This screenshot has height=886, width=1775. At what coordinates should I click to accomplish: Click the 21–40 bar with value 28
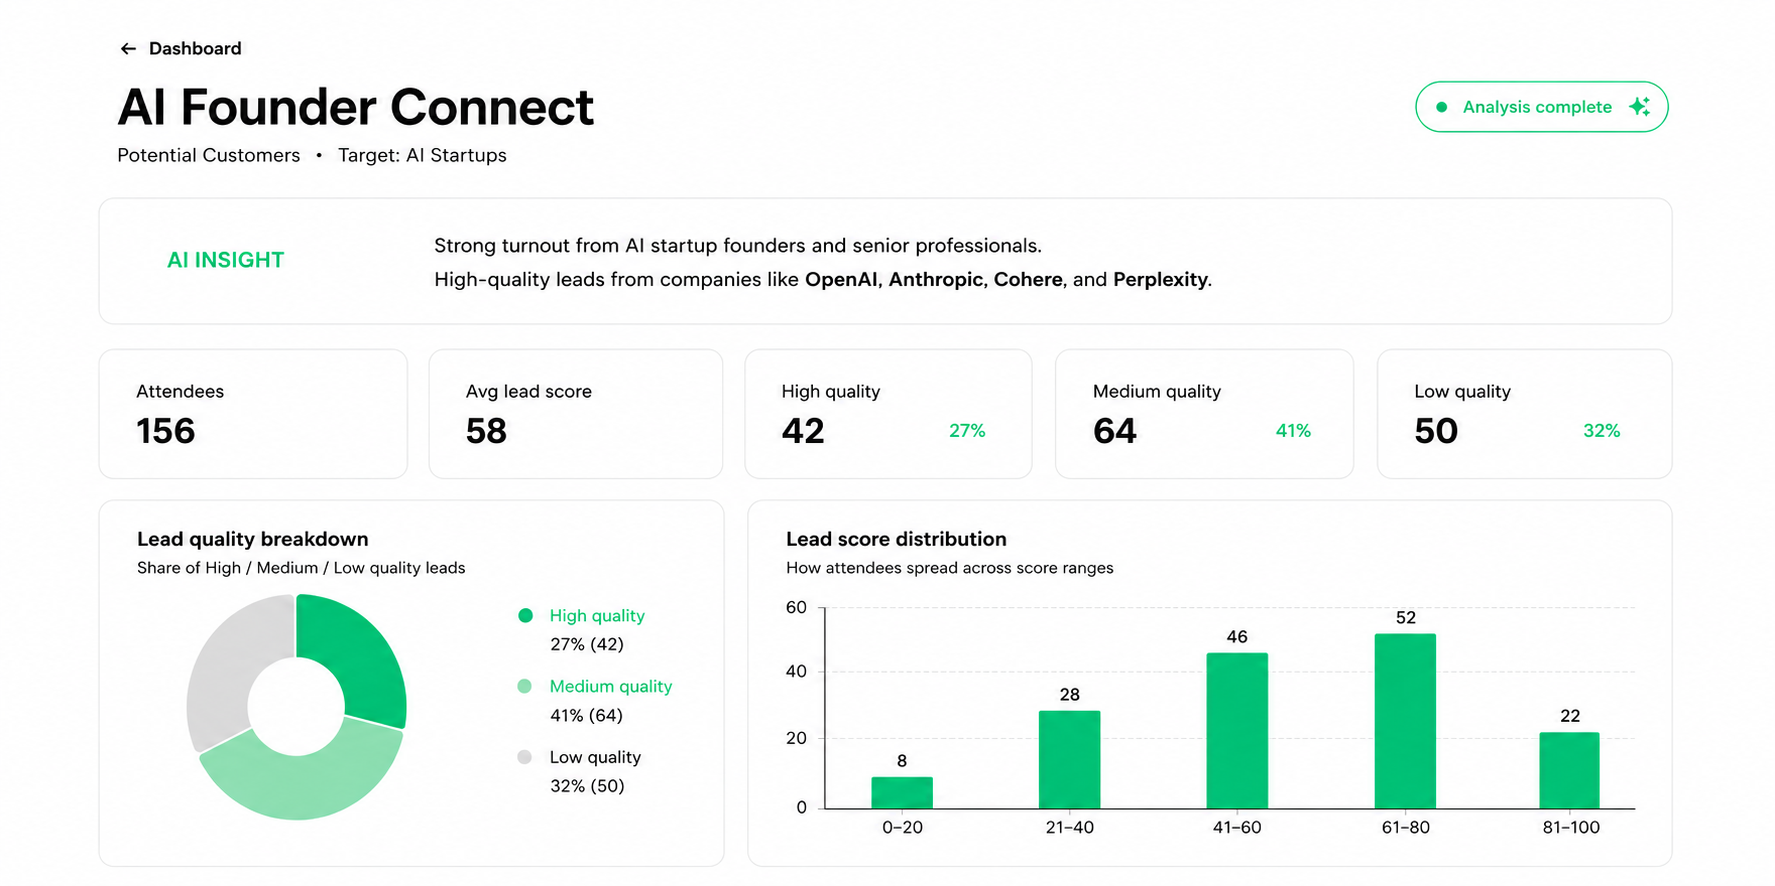pos(1070,760)
